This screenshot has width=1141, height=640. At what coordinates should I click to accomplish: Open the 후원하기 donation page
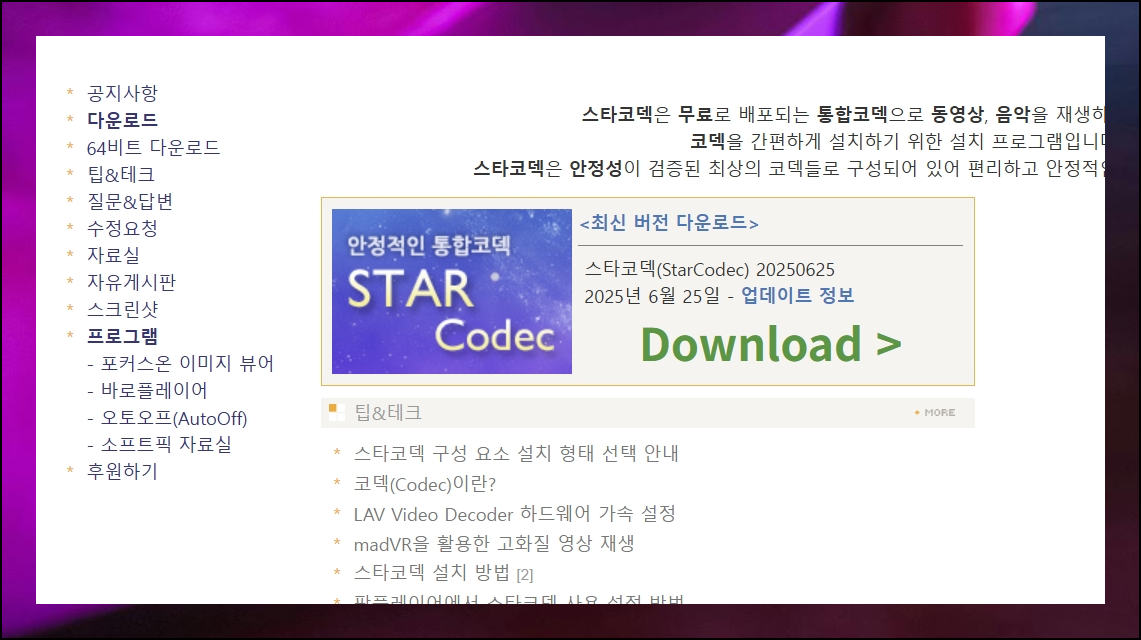tap(122, 471)
